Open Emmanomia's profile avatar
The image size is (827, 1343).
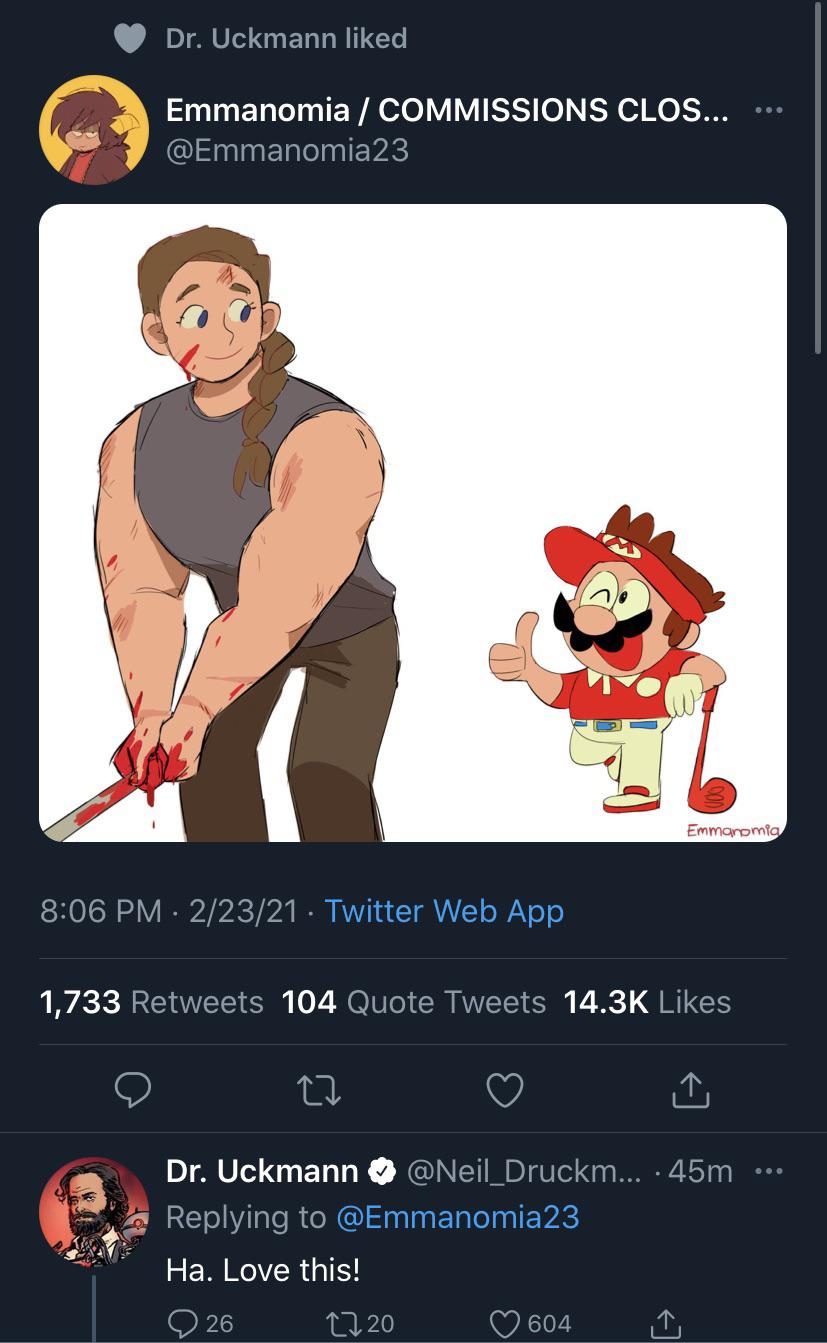94,130
